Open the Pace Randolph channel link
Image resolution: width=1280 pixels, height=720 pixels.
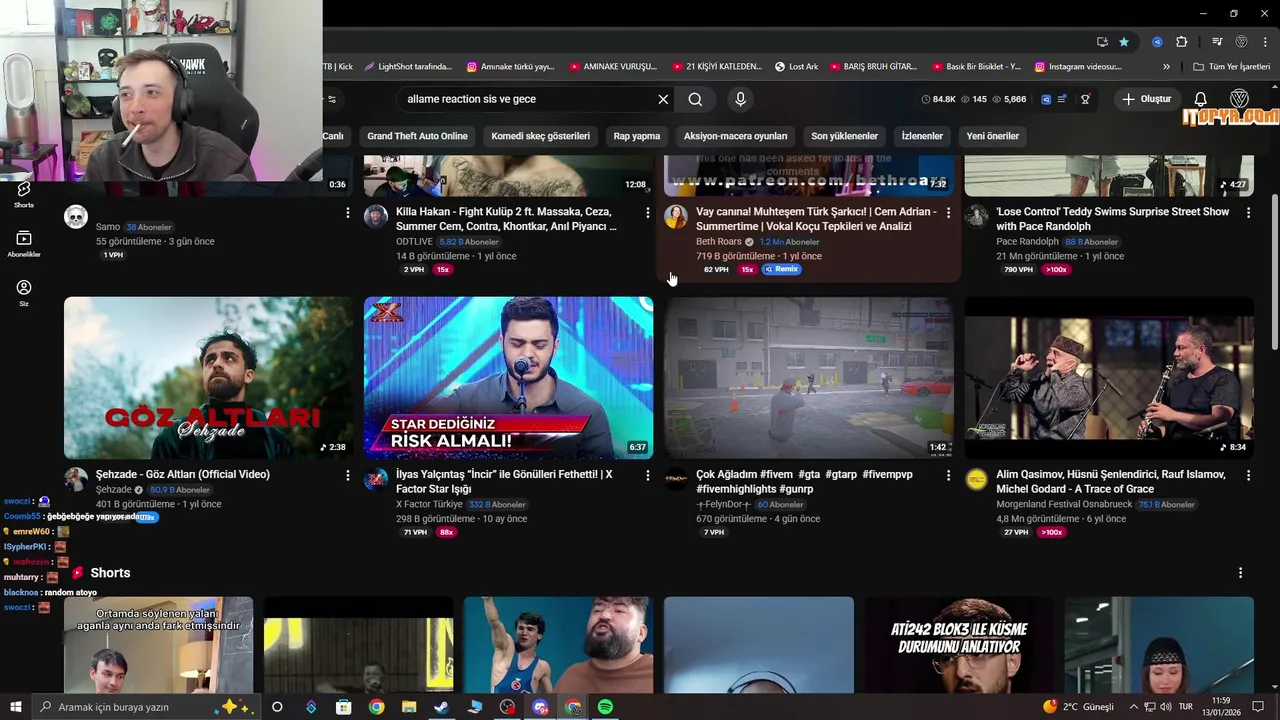(x=1027, y=241)
